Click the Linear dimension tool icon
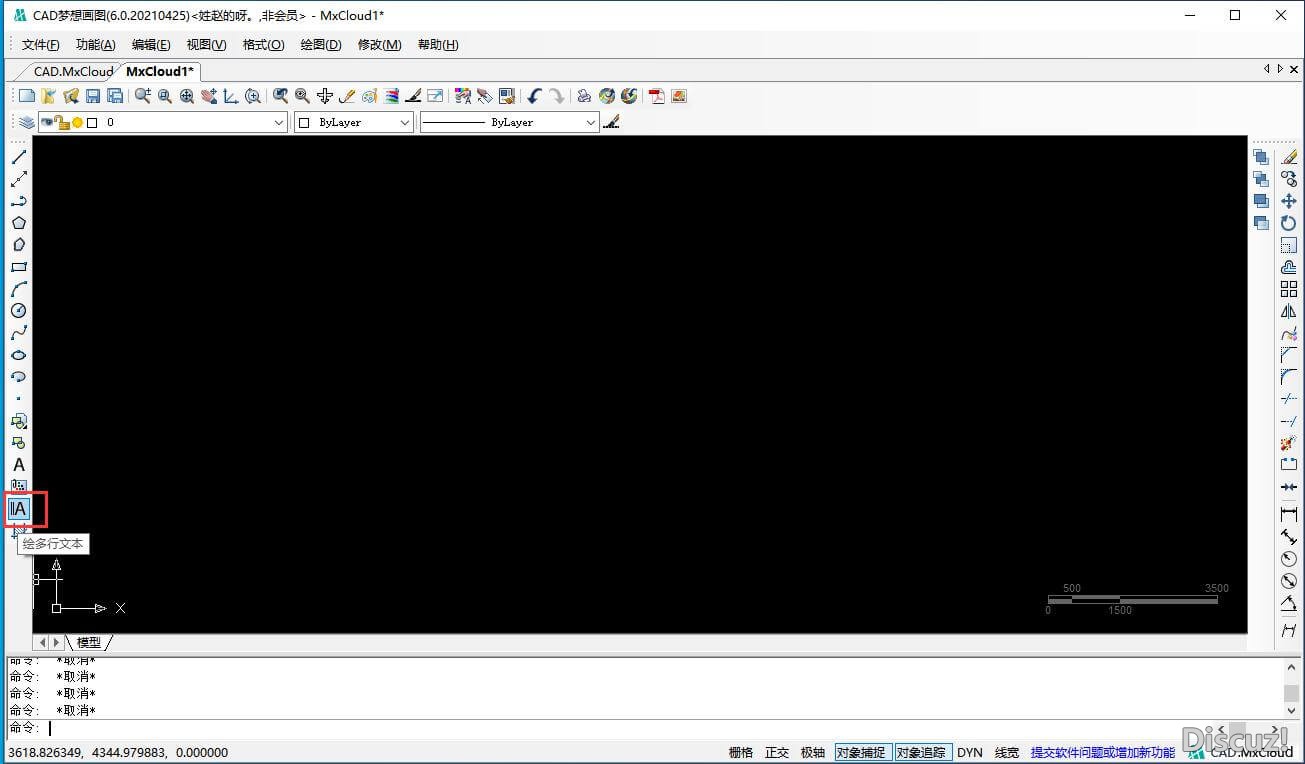Screen dimensions: 1305x764 click(x=1289, y=514)
